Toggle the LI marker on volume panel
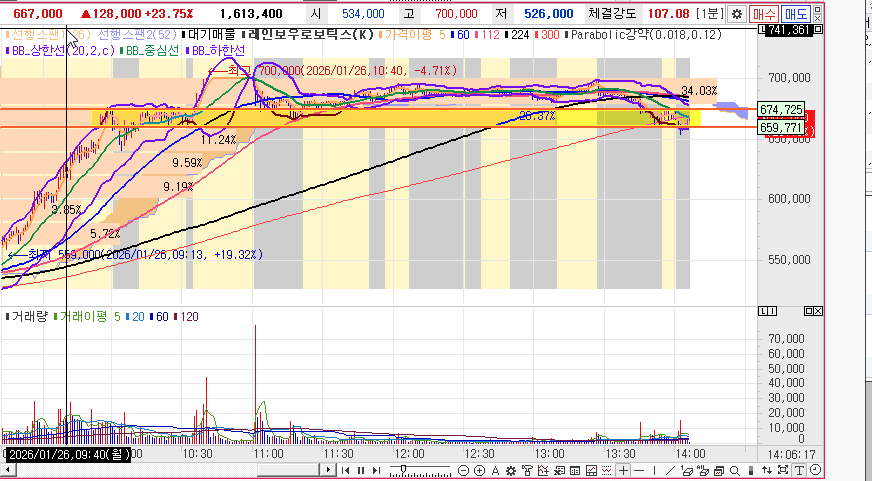This screenshot has height=481, width=872. 768,313
